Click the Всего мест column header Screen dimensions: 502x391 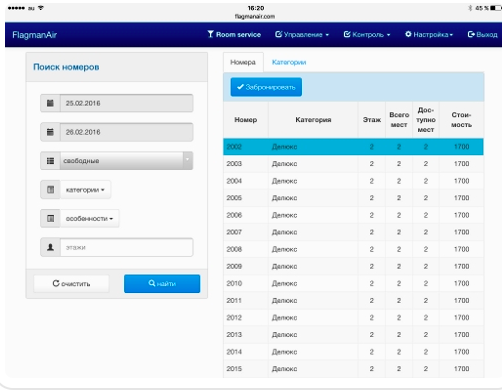coord(399,120)
